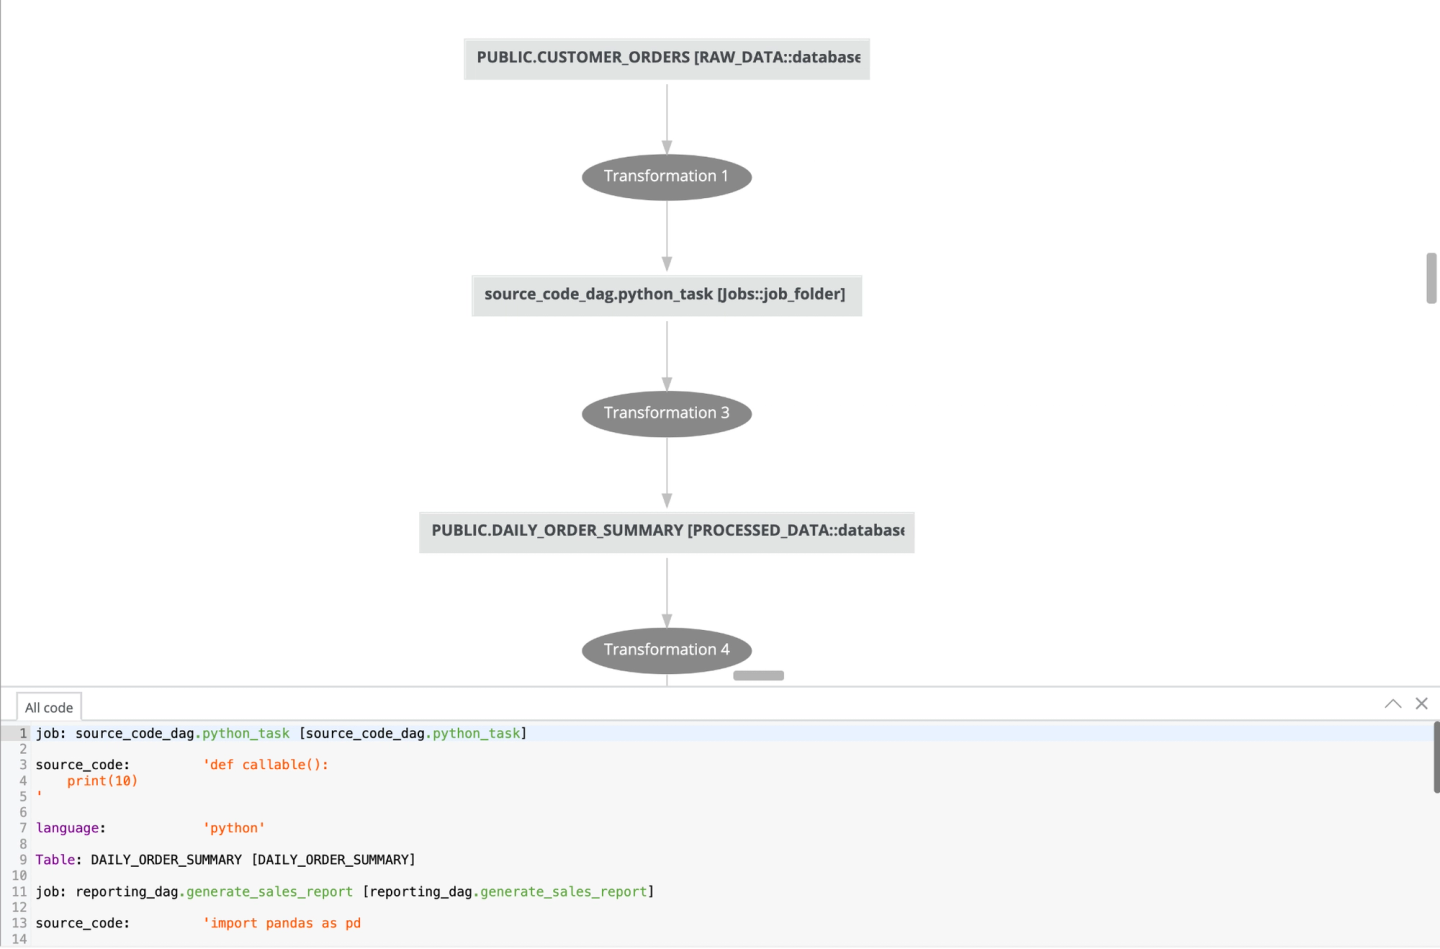Select the Transformation 3 node
This screenshot has width=1440, height=949.
[x=666, y=412]
